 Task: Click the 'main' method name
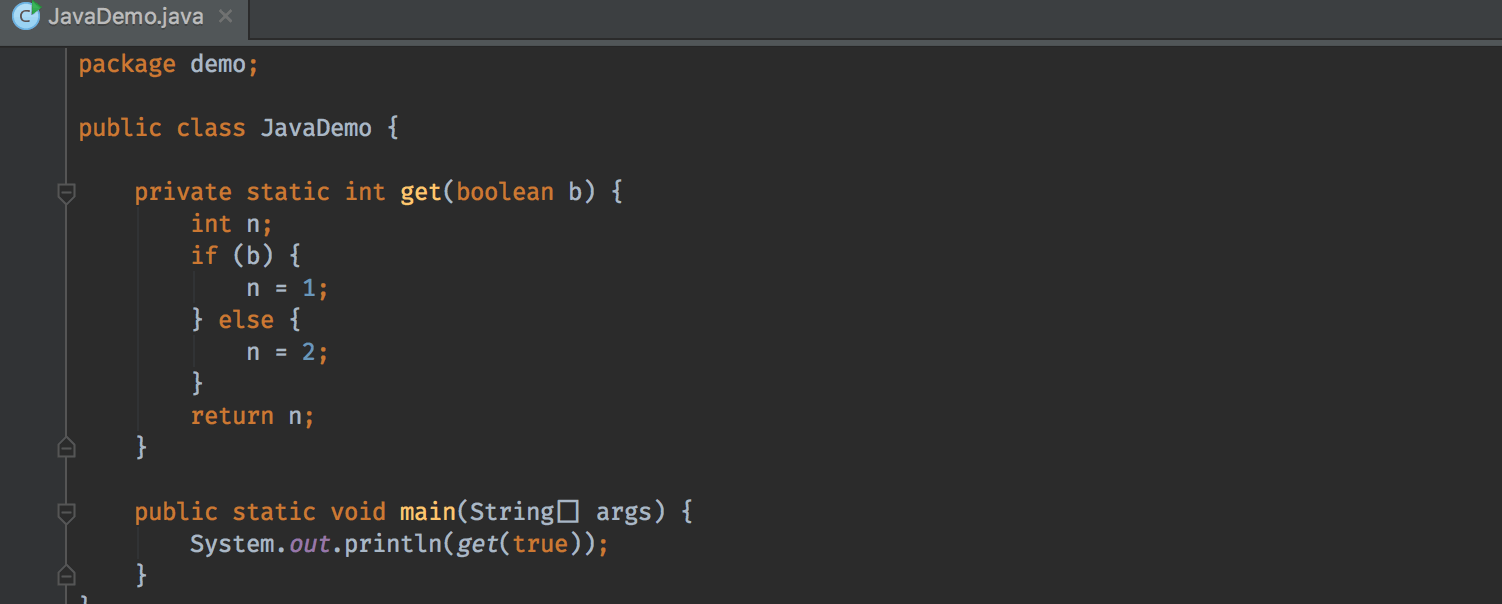428,512
